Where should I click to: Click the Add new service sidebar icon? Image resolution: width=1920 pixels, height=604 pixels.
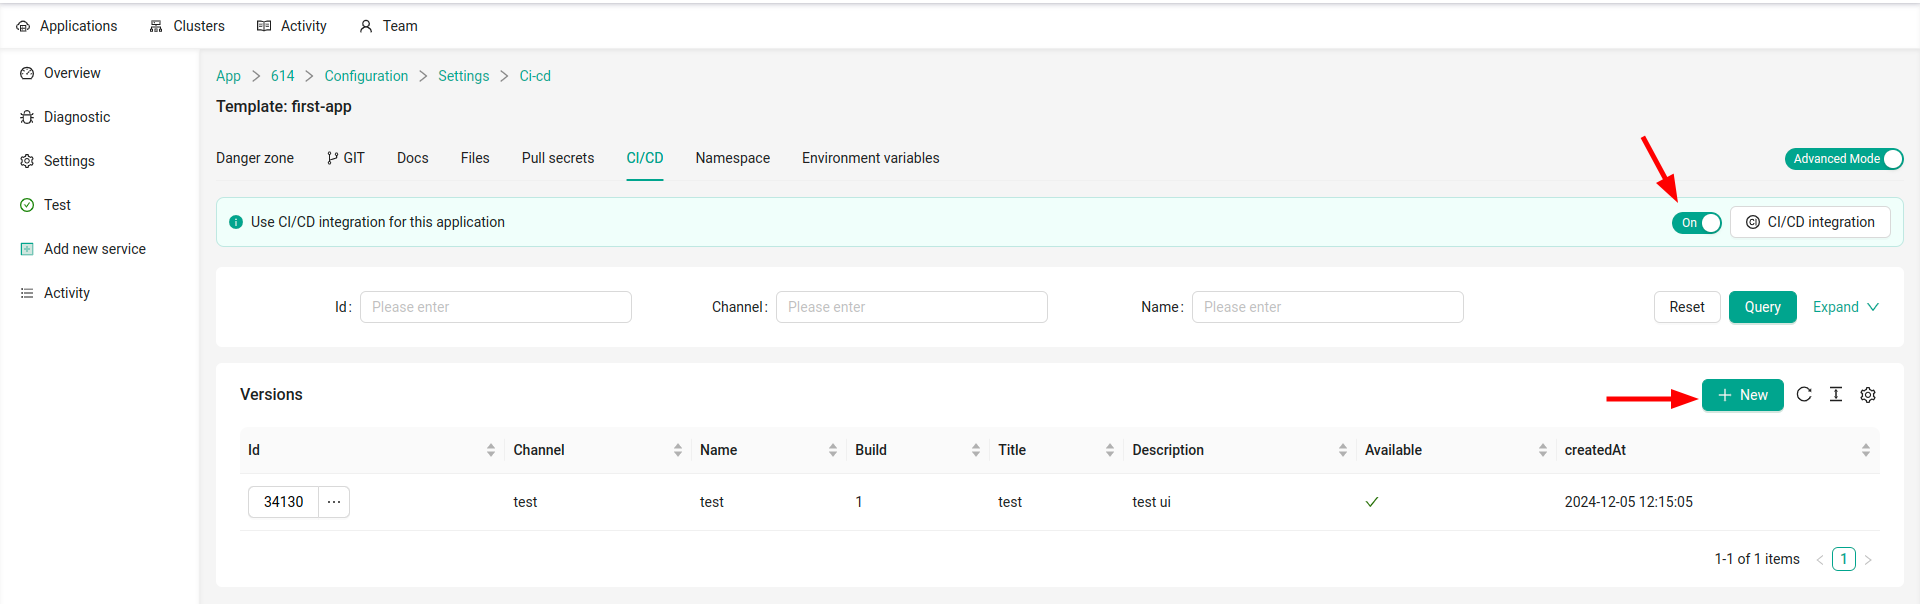pos(27,249)
